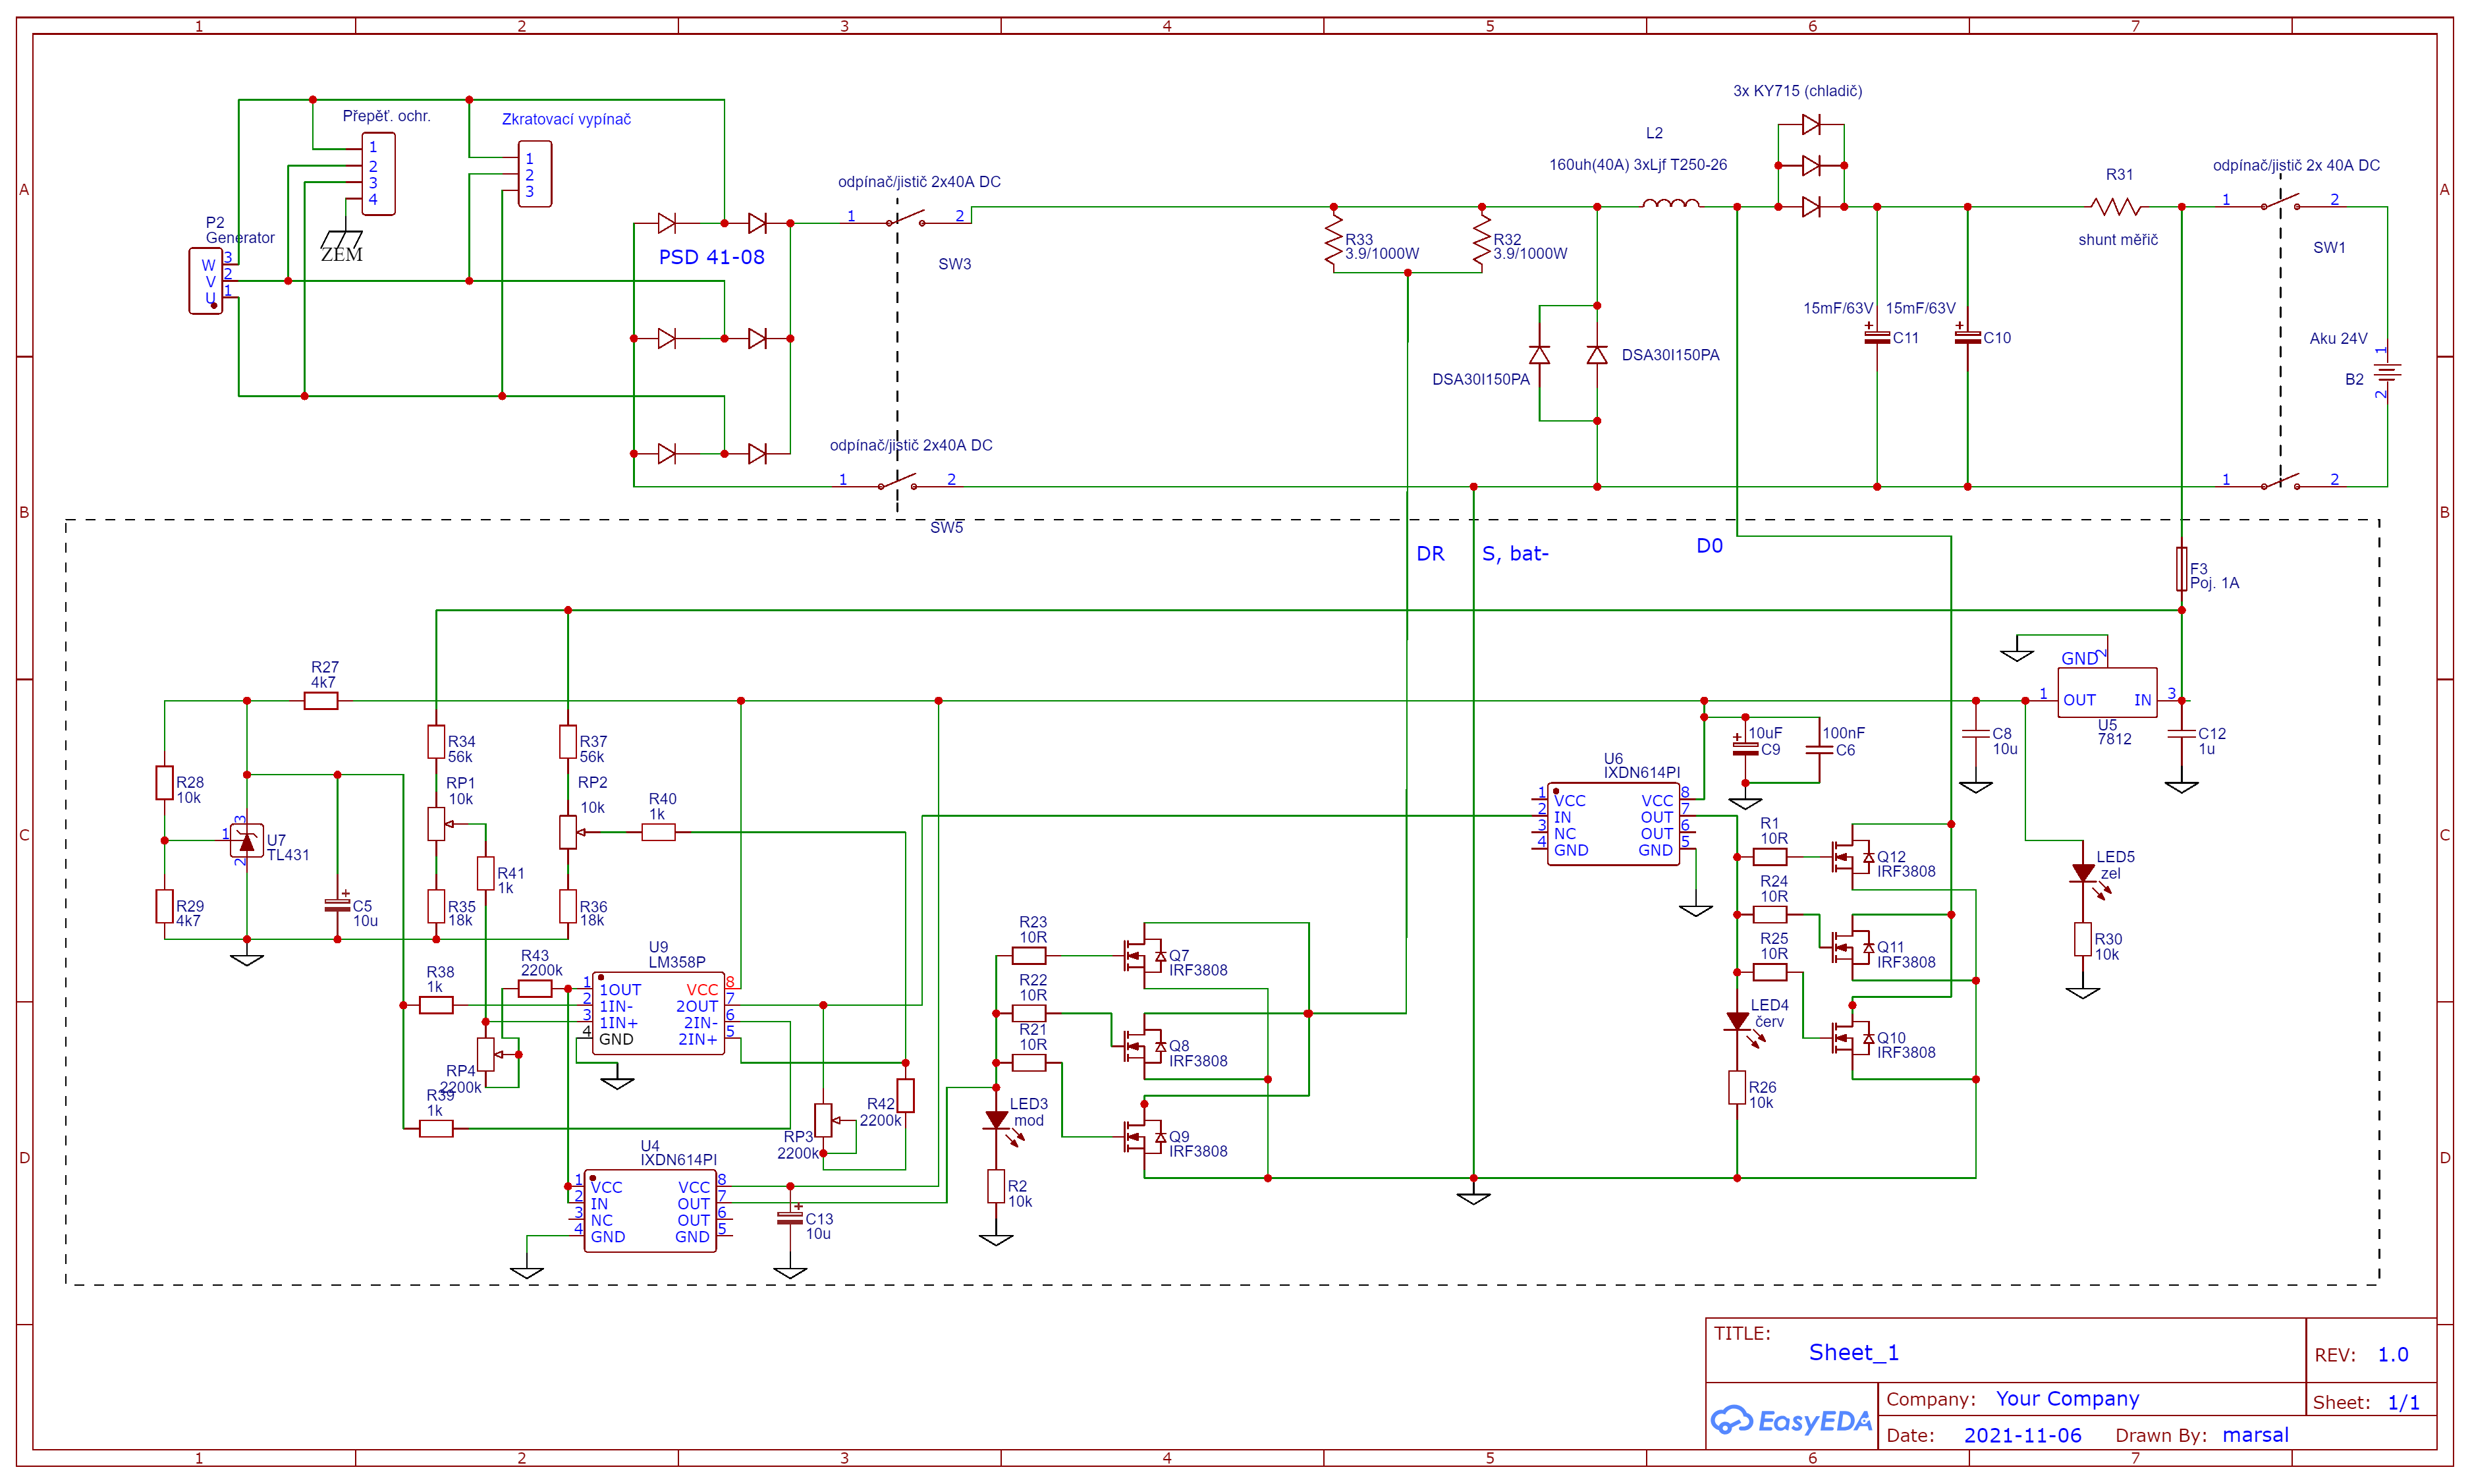Select the Q10 IRF3808 MOSFET symbol
The width and height of the screenshot is (2470, 1484).
1853,1039
